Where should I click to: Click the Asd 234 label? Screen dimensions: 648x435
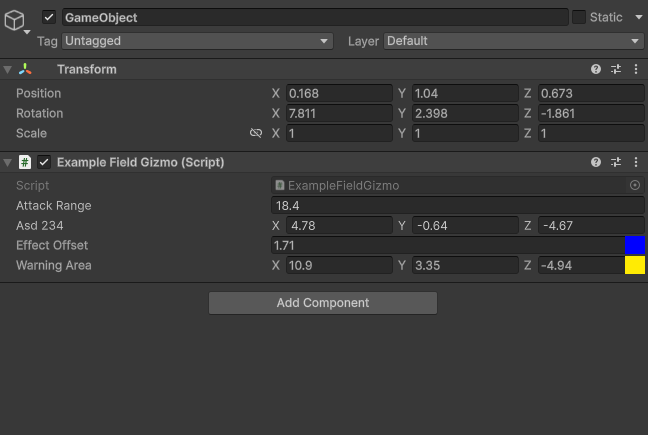click(40, 226)
